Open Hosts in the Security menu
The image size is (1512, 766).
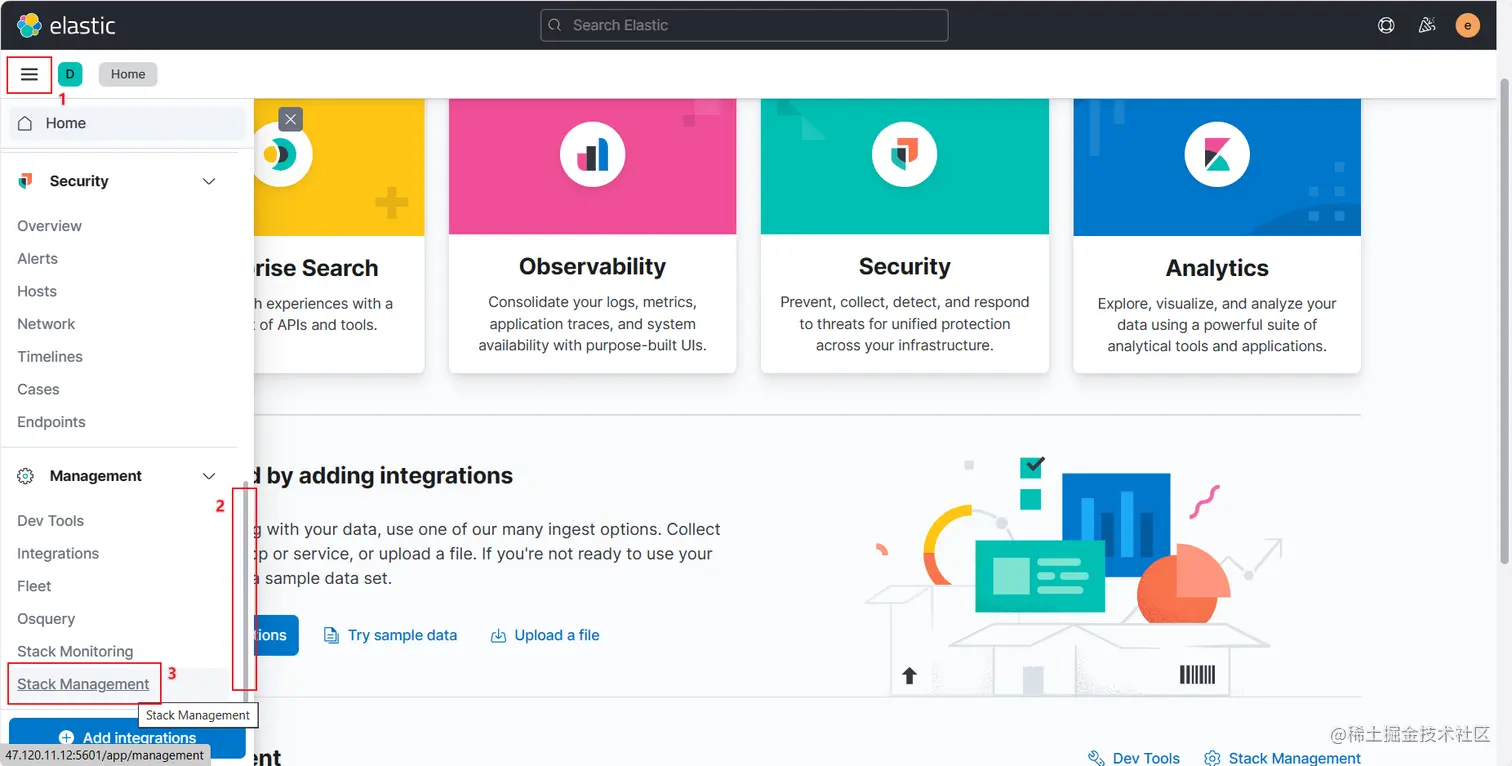(x=37, y=291)
